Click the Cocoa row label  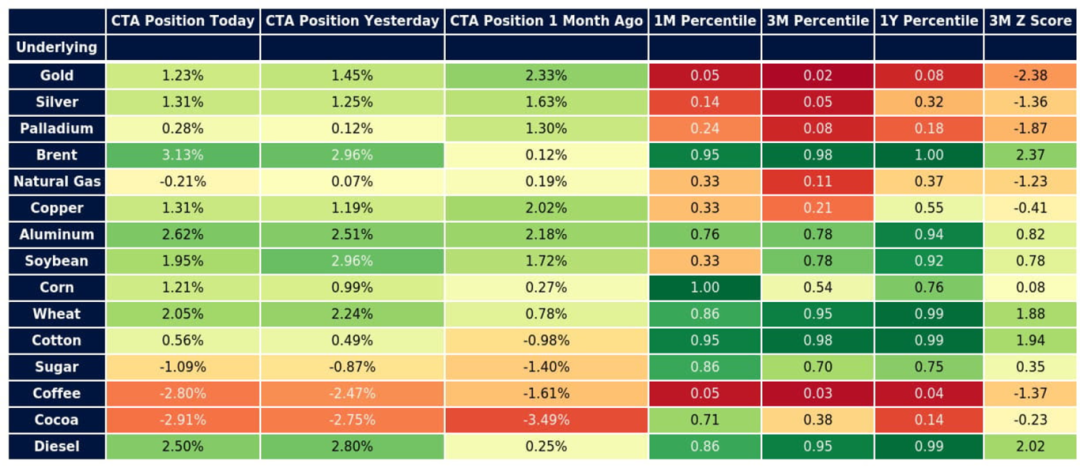56,420
